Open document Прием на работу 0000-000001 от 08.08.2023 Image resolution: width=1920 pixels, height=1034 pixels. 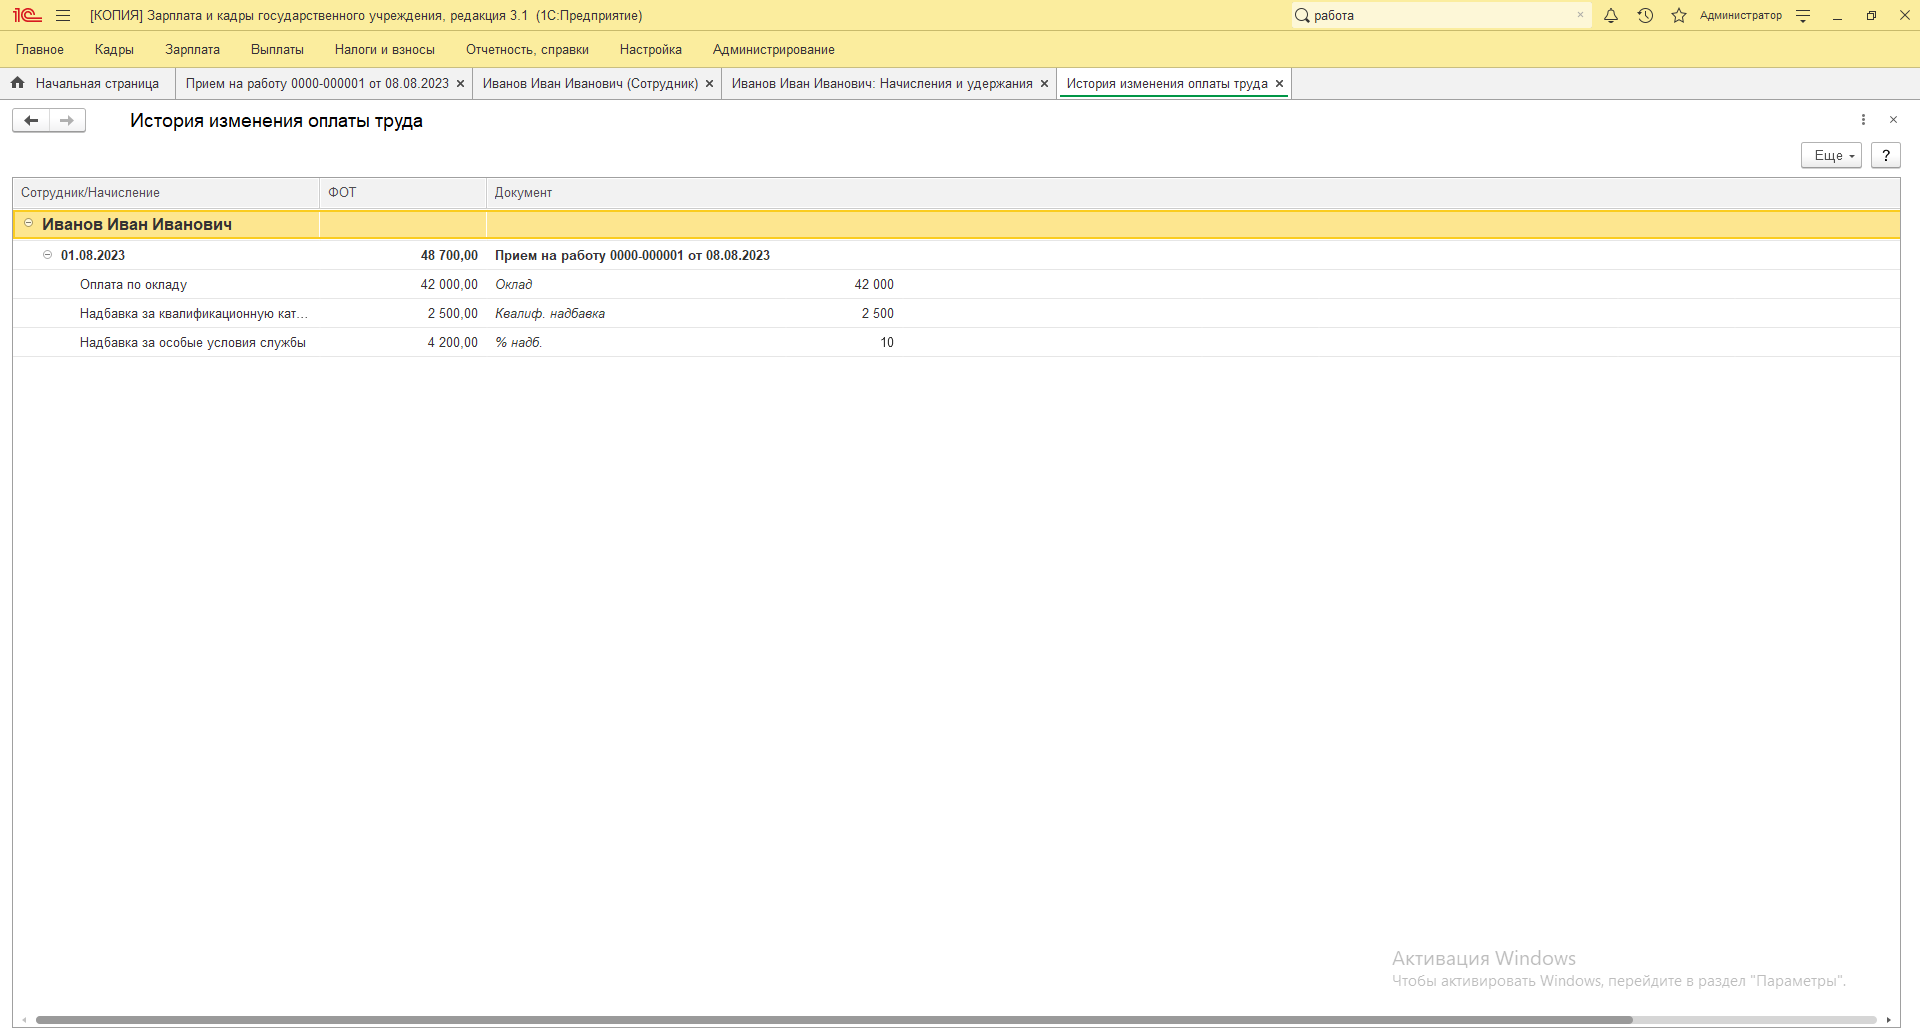(632, 256)
